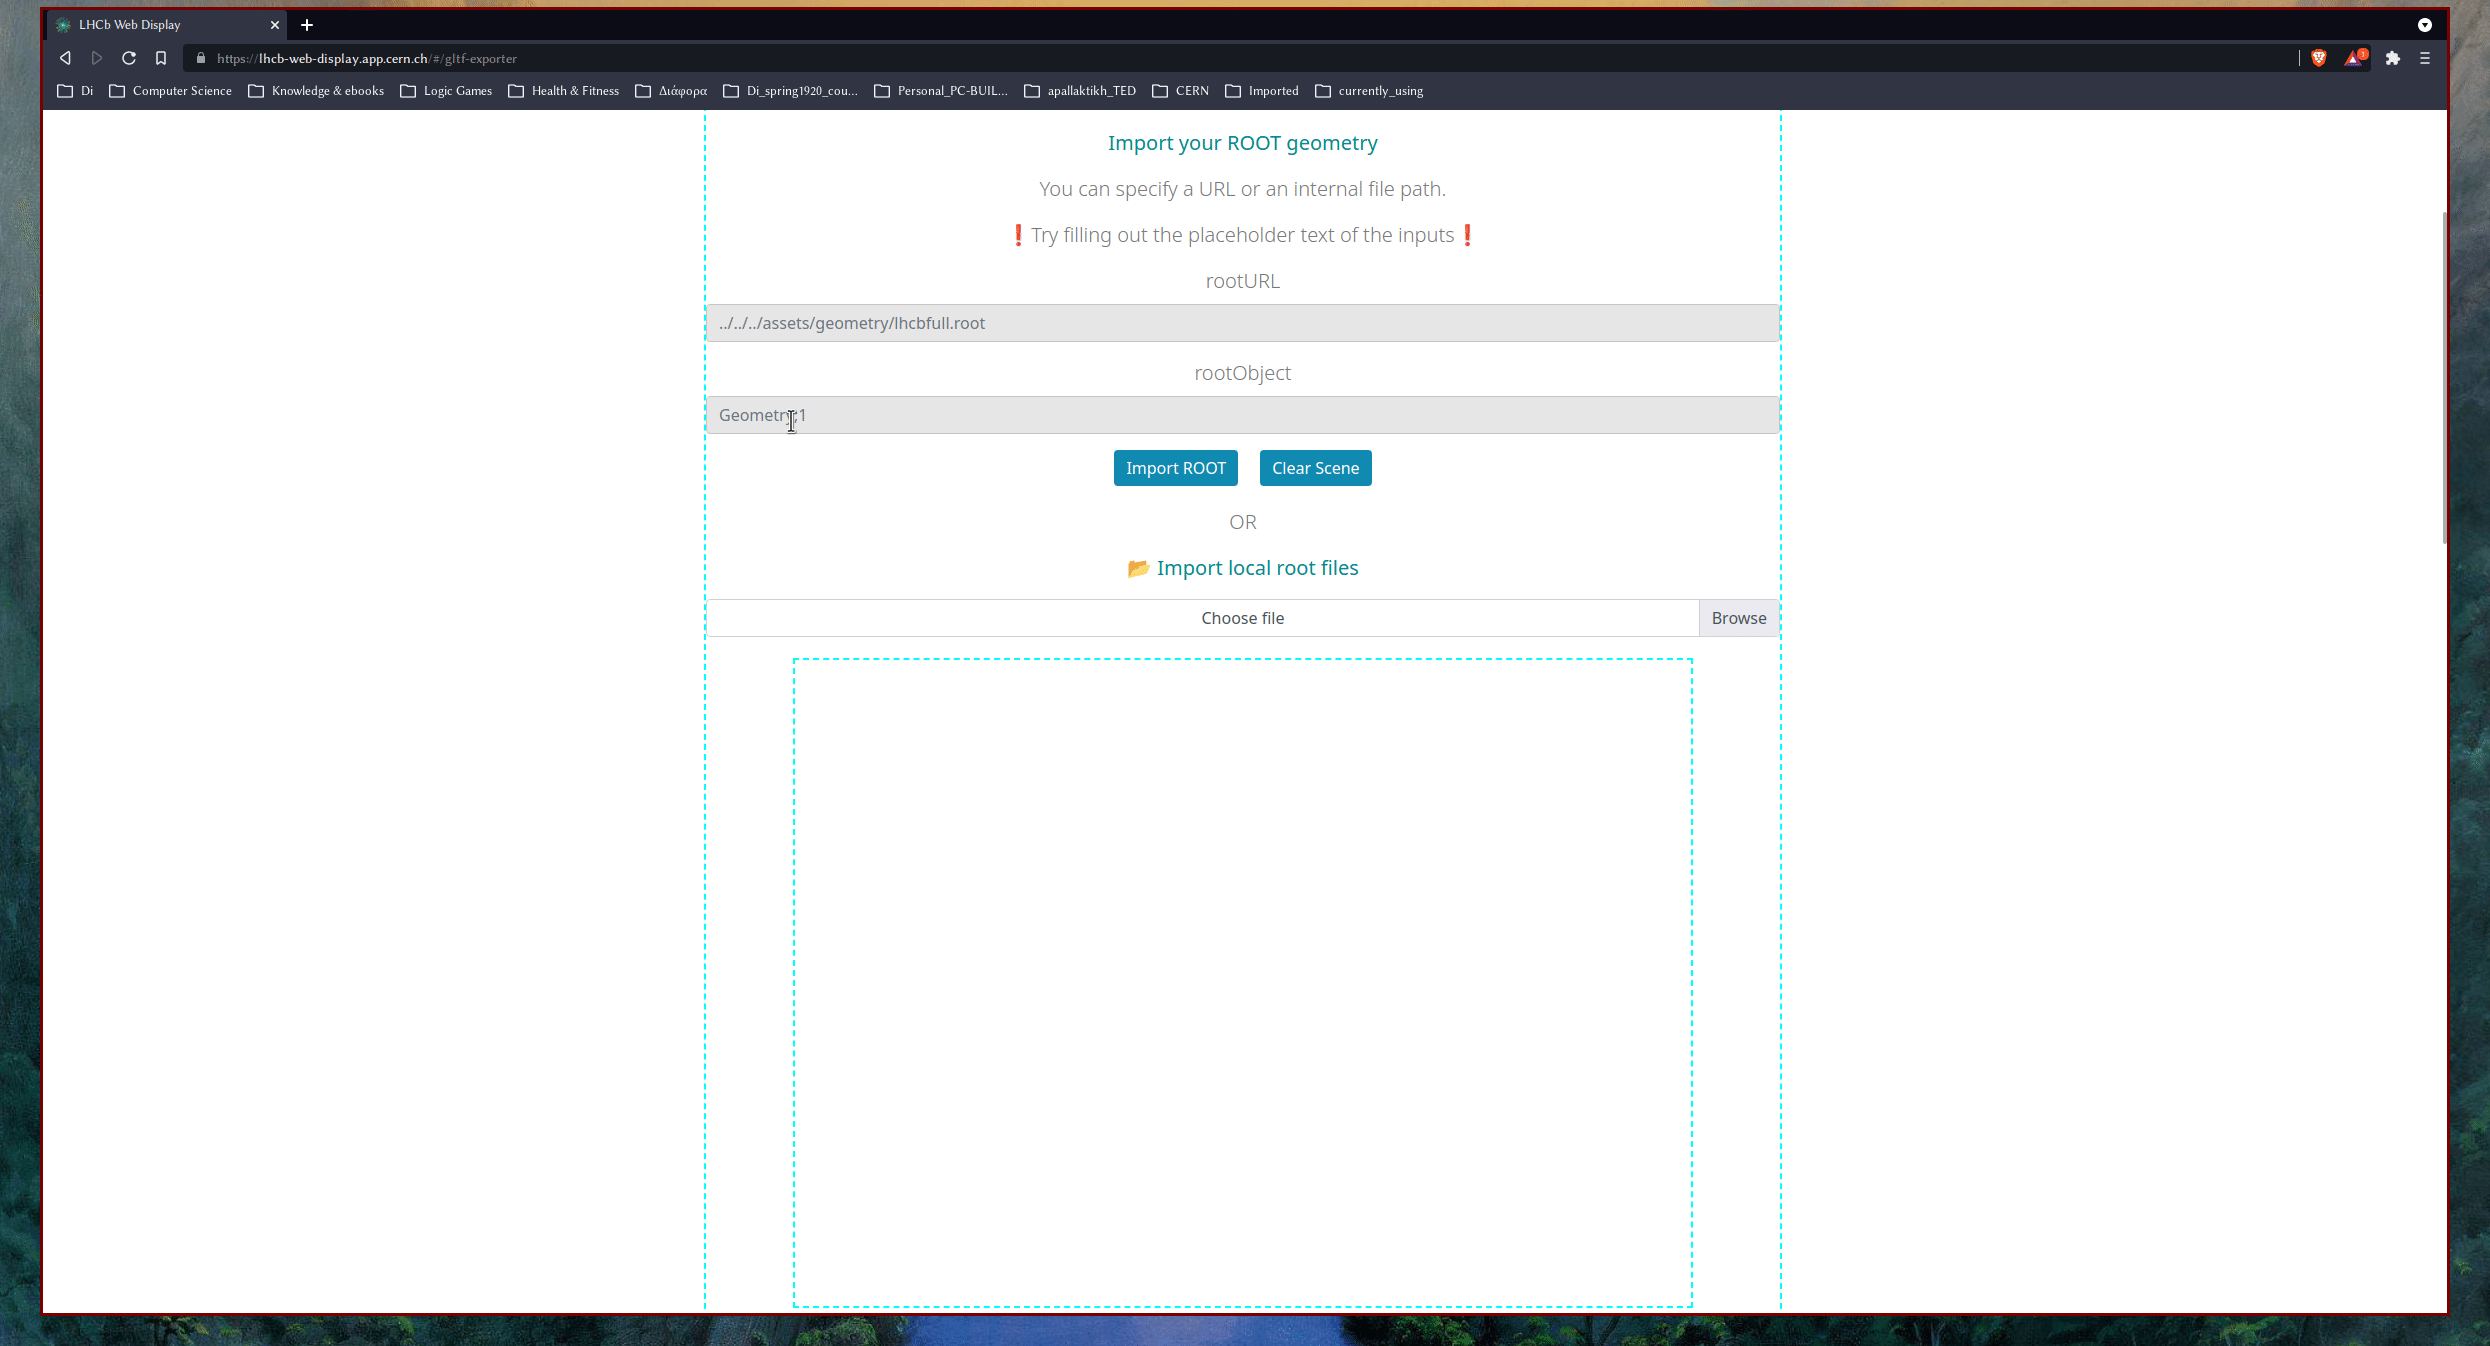Click the Brave Rewards triangle icon
This screenshot has width=2490, height=1346.
[2355, 58]
